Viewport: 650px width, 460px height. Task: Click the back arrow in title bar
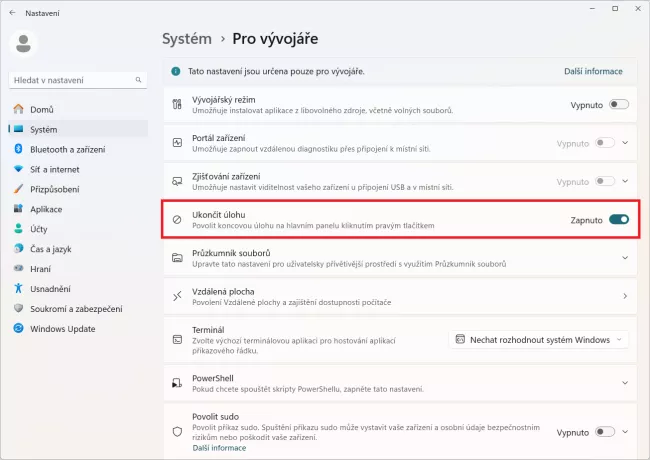12,12
